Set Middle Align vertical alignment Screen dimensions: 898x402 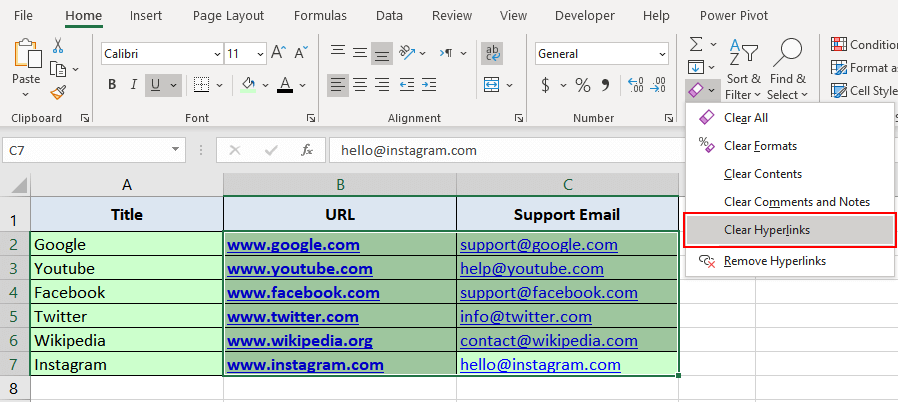[x=360, y=53]
